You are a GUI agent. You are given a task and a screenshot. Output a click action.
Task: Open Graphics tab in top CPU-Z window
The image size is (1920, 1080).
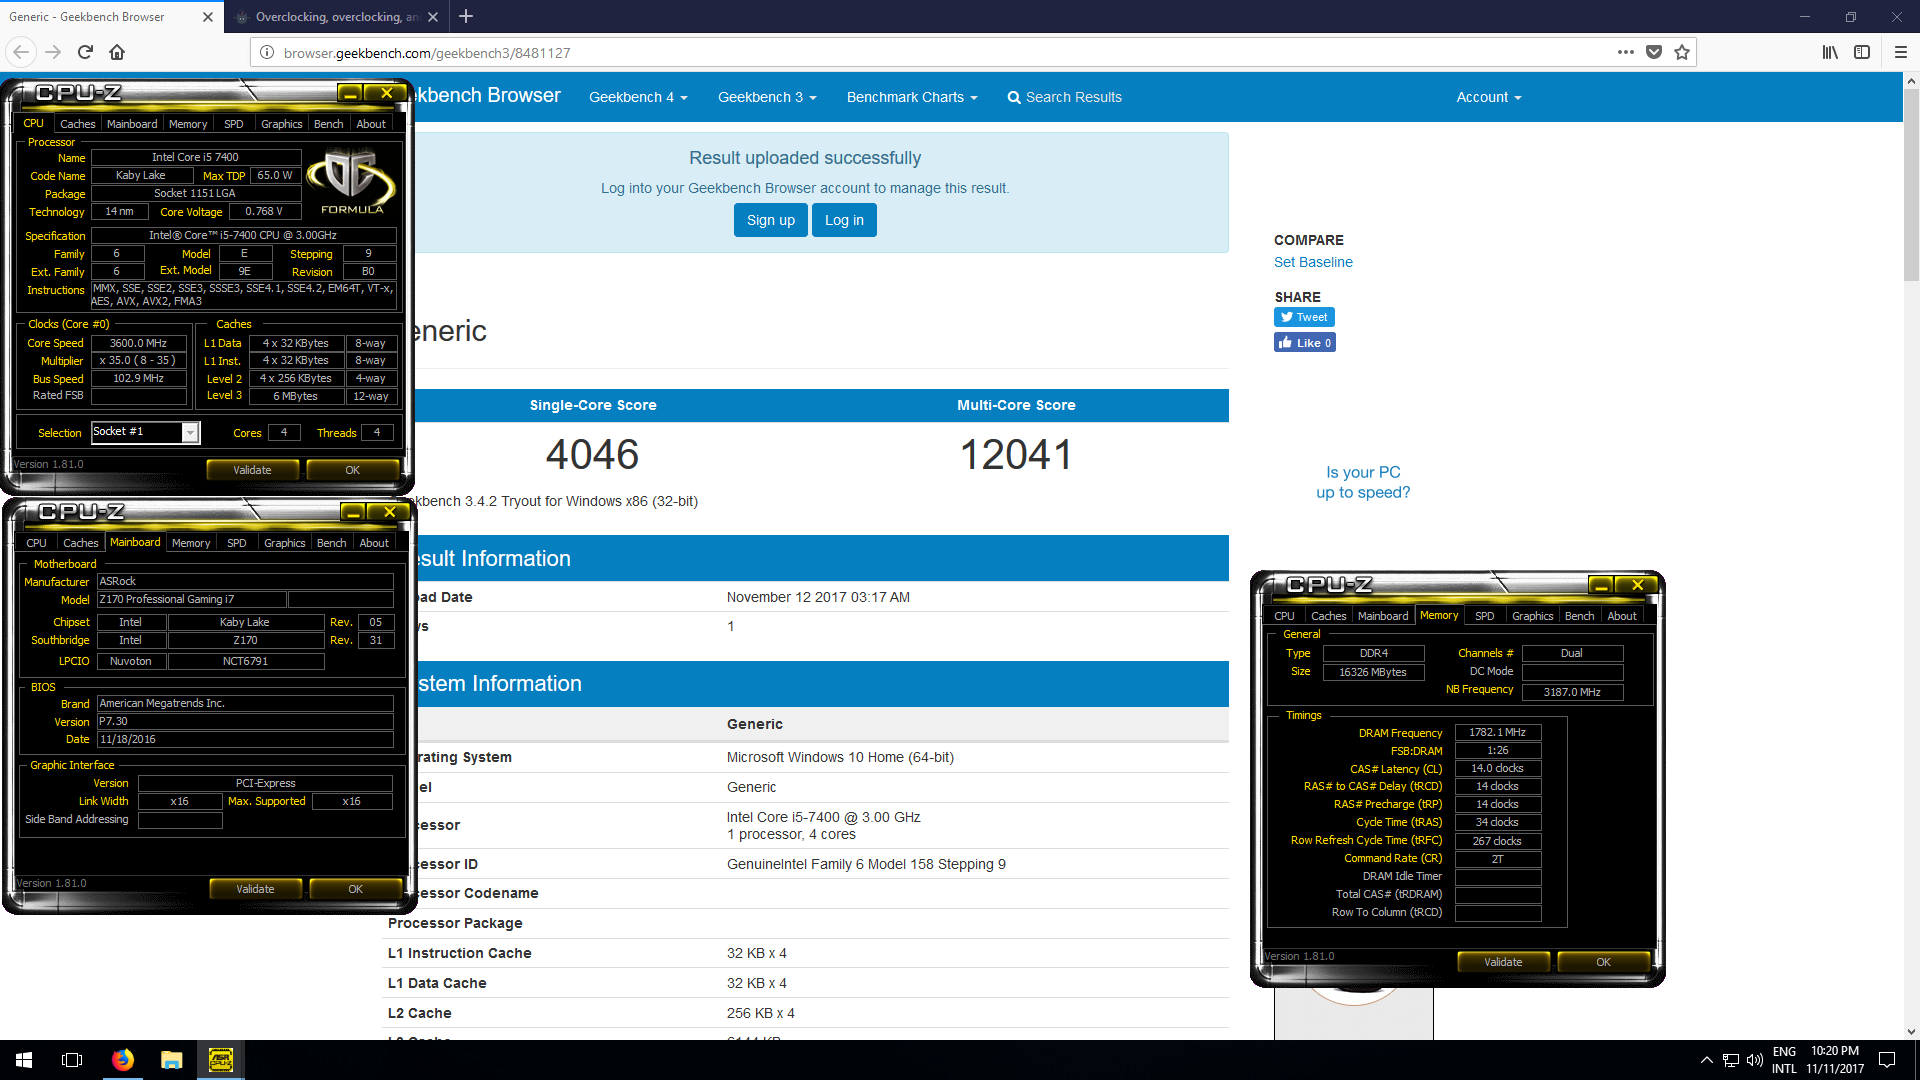pos(281,124)
